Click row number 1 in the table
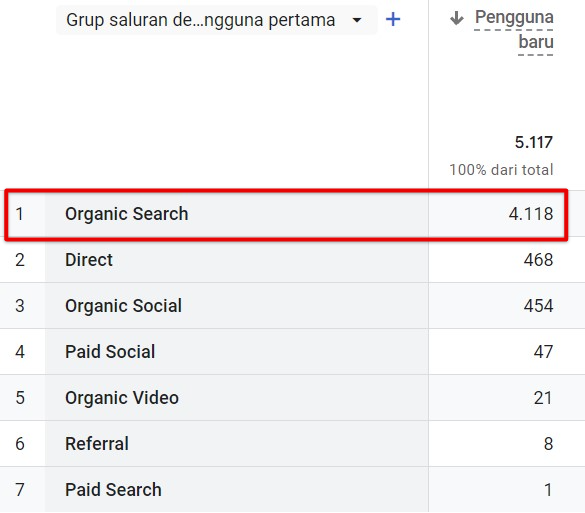585x513 pixels. pos(20,214)
